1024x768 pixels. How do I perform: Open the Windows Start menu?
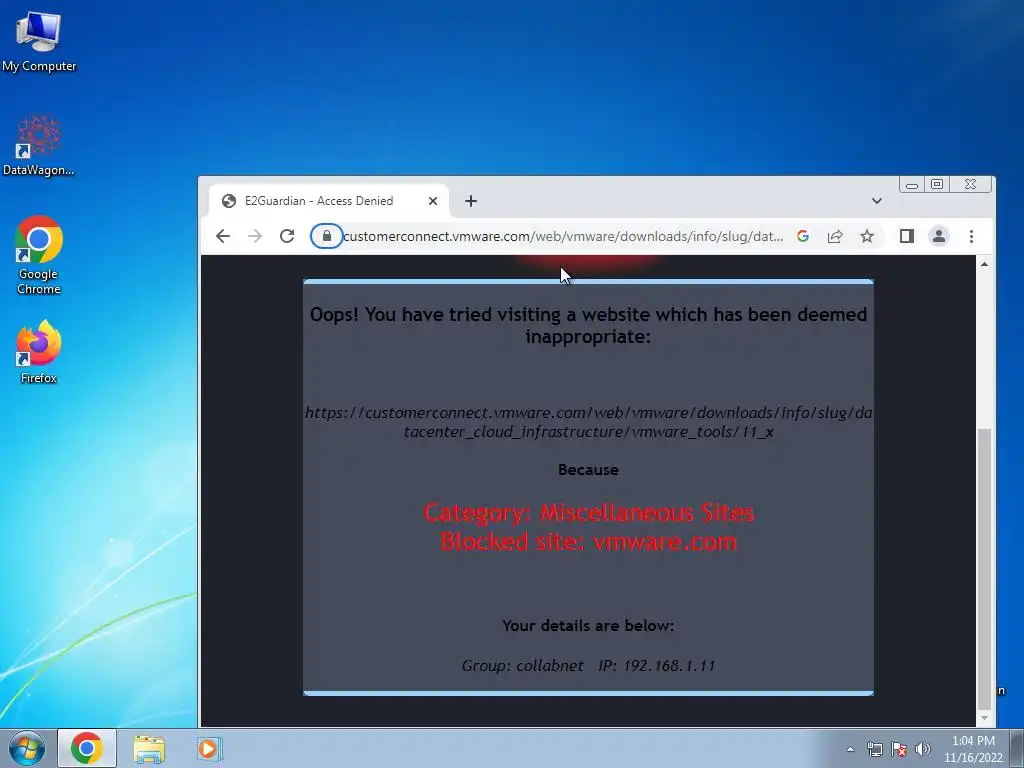click(x=27, y=748)
